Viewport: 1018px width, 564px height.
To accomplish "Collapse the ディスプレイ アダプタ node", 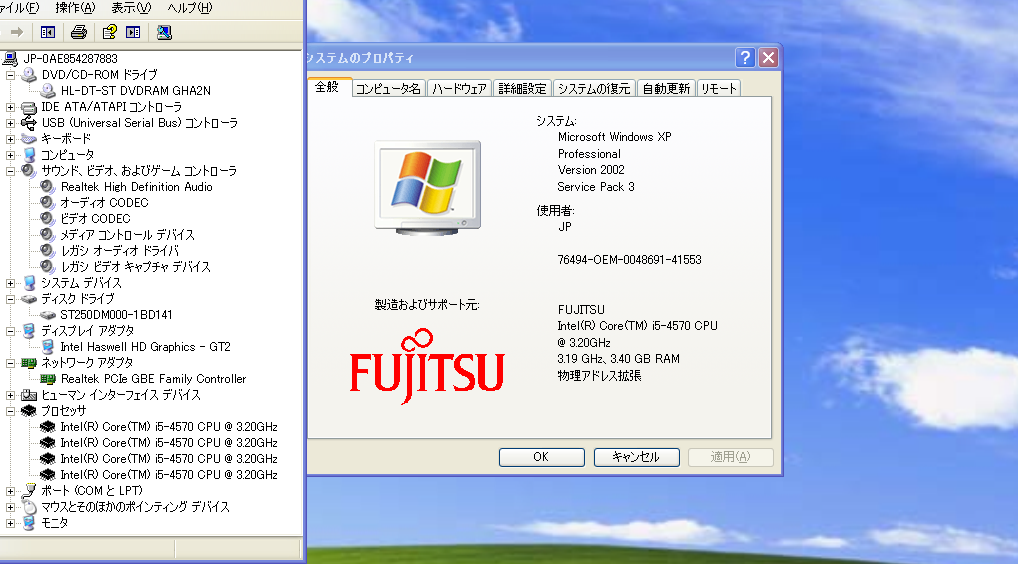I will [10, 331].
